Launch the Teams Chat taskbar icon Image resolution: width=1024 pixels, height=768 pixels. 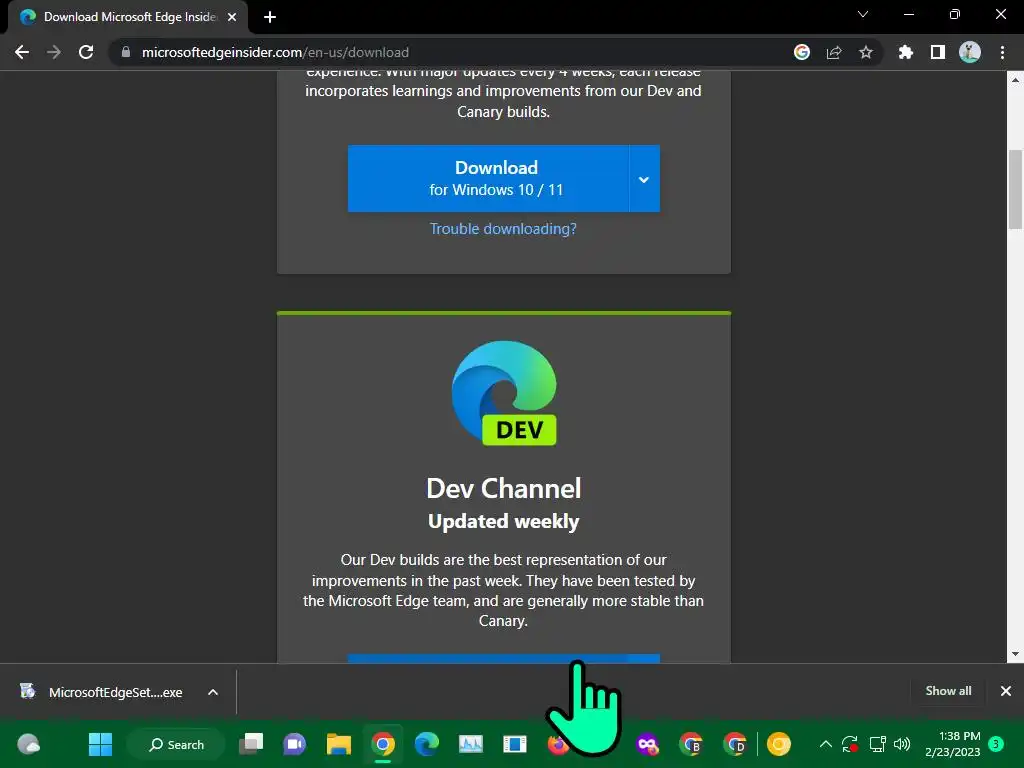tap(295, 744)
